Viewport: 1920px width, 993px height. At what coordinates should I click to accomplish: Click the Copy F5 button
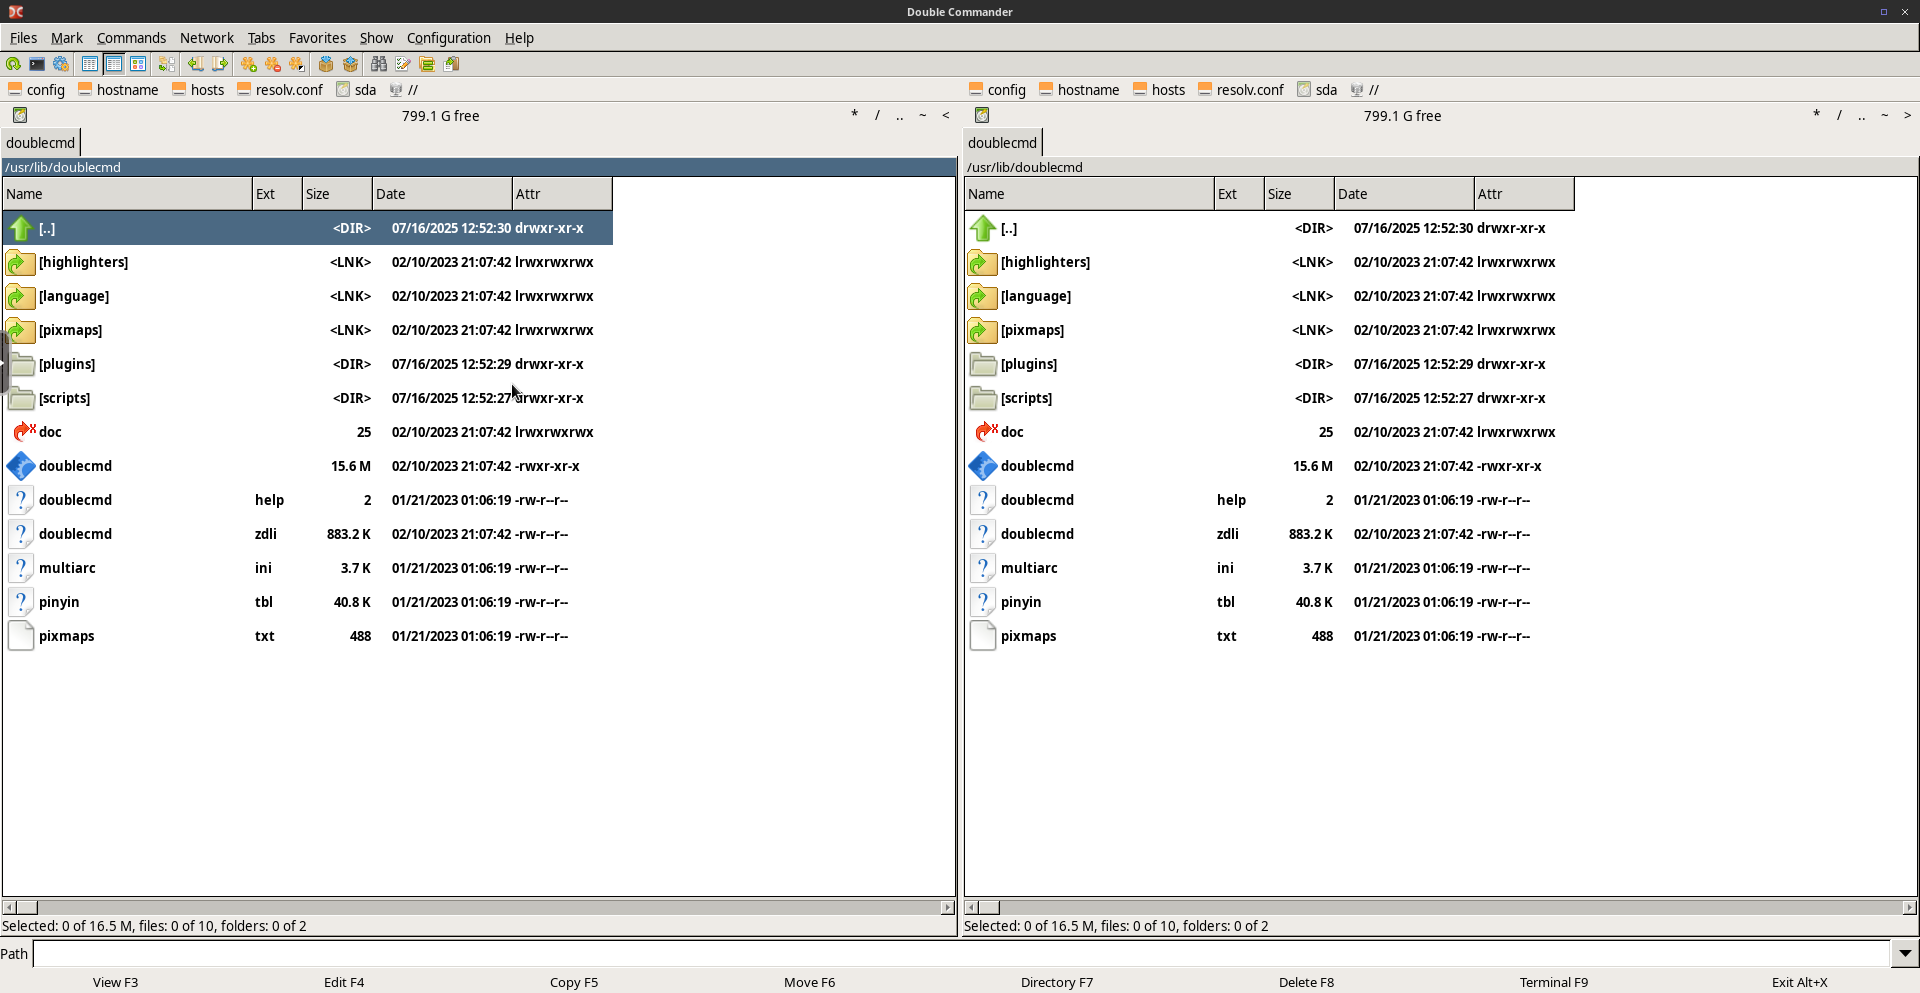pos(574,982)
